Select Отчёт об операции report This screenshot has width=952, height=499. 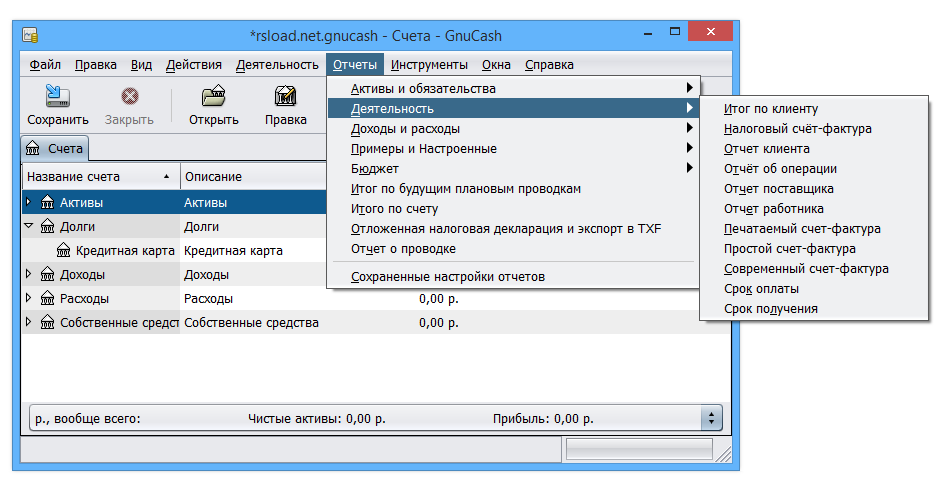(814, 168)
